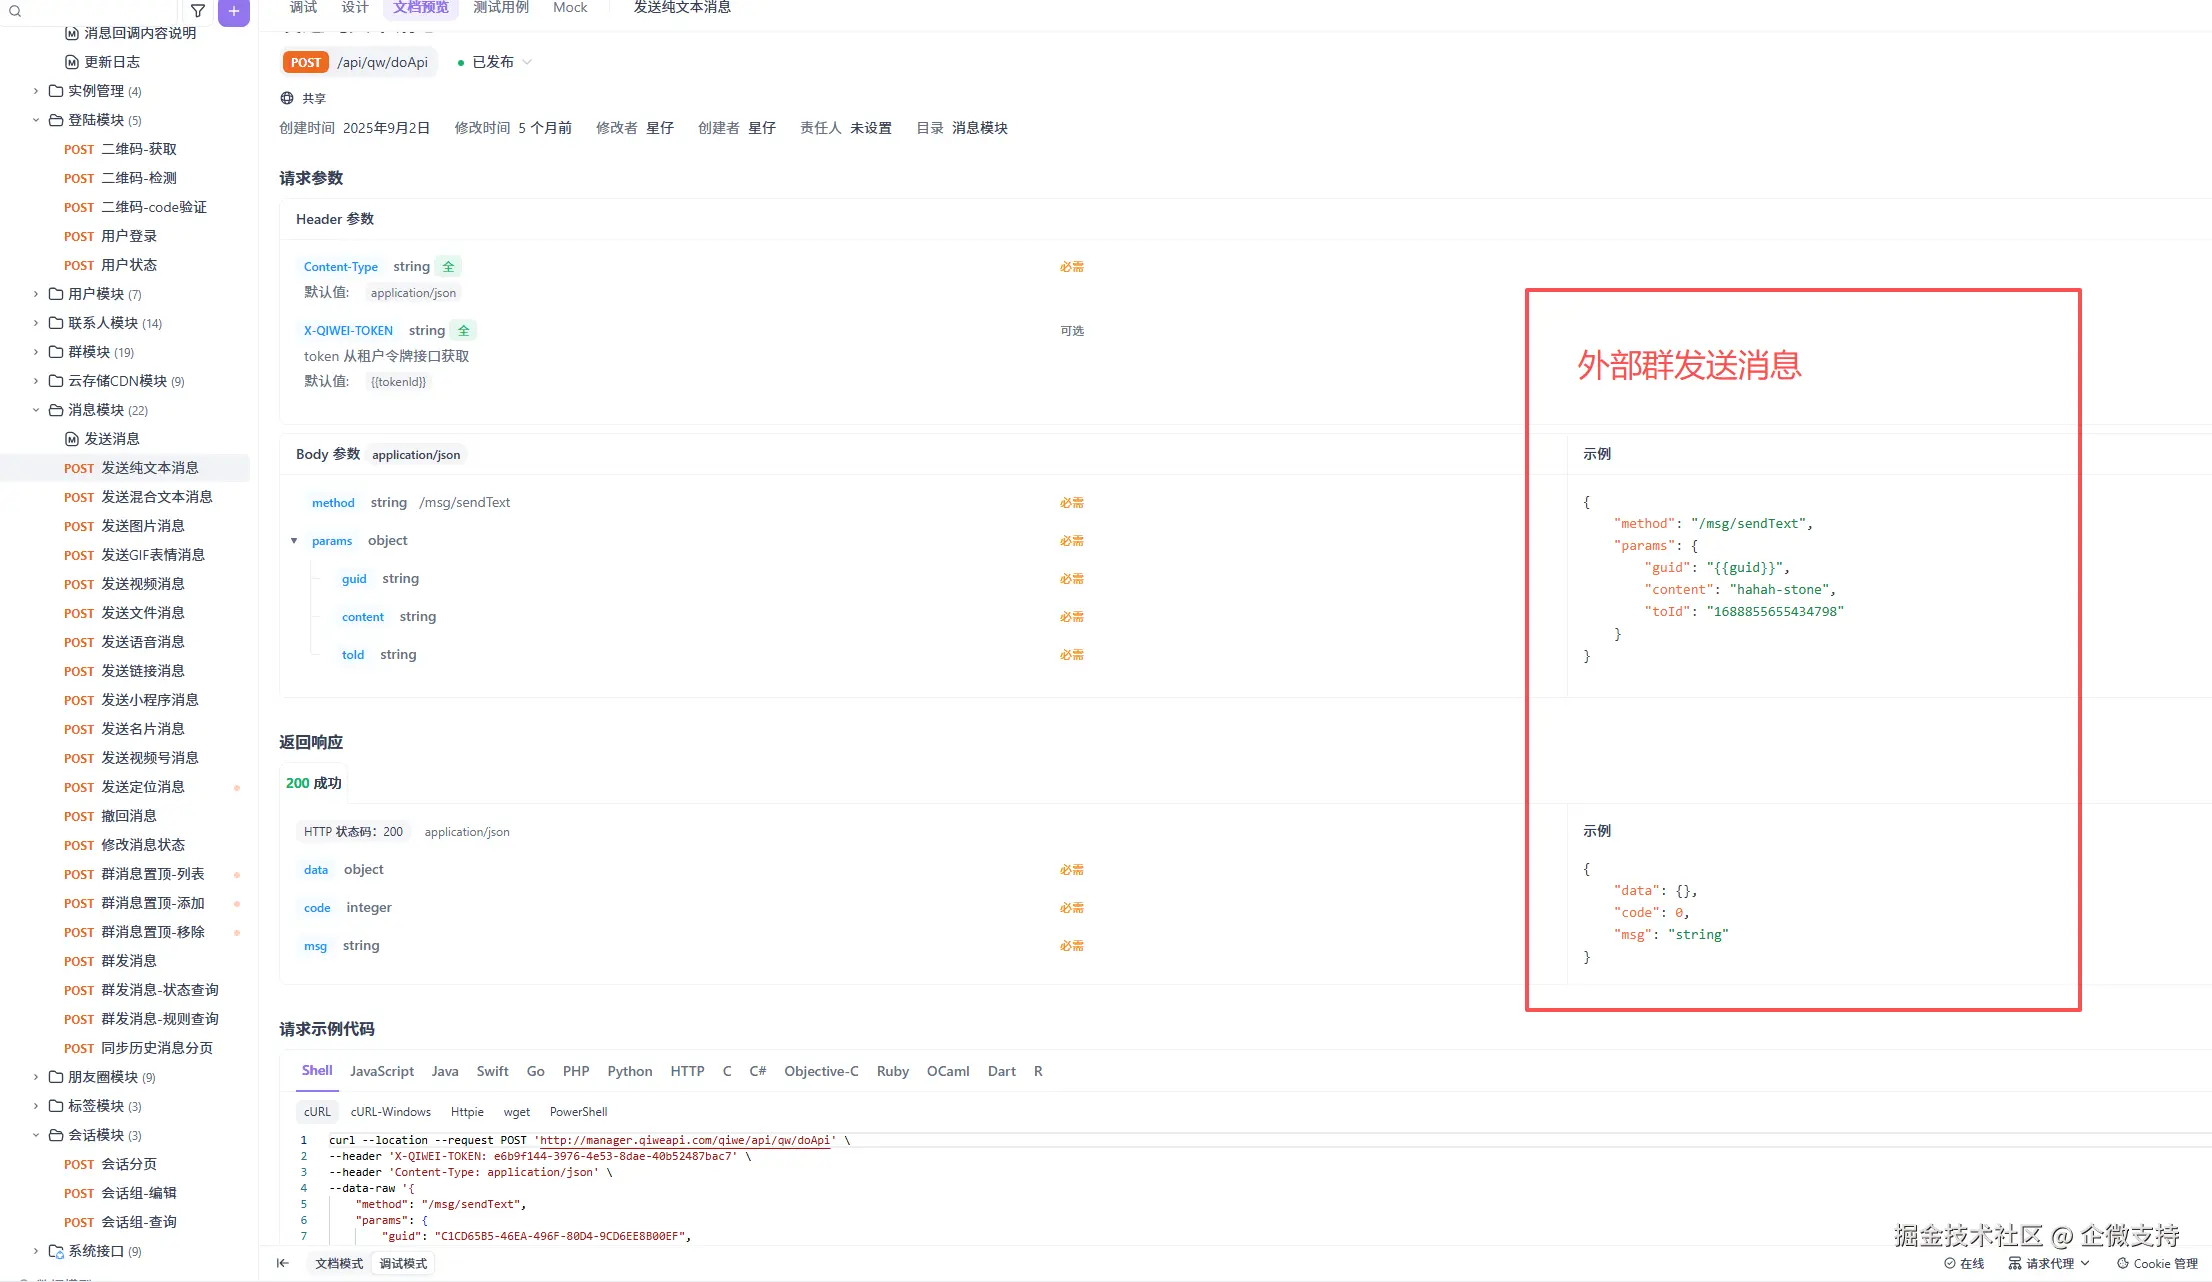This screenshot has width=2212, height=1282.
Task: Collapse the params object triangle
Action: [294, 541]
